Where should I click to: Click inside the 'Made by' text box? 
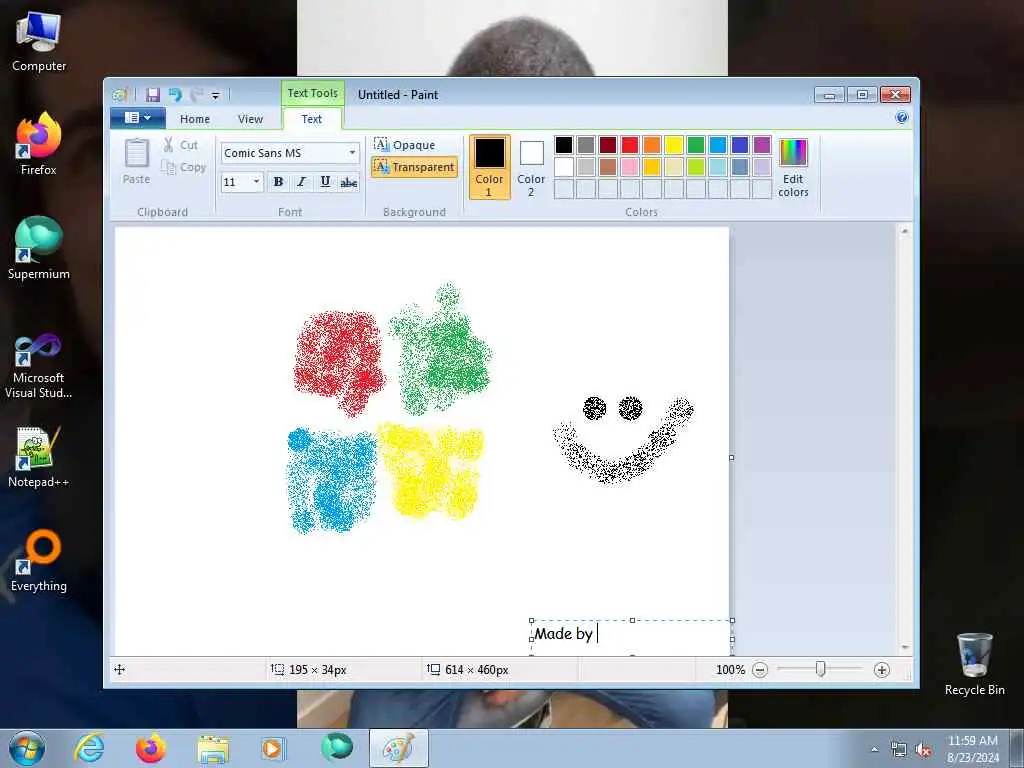pyautogui.click(x=631, y=636)
